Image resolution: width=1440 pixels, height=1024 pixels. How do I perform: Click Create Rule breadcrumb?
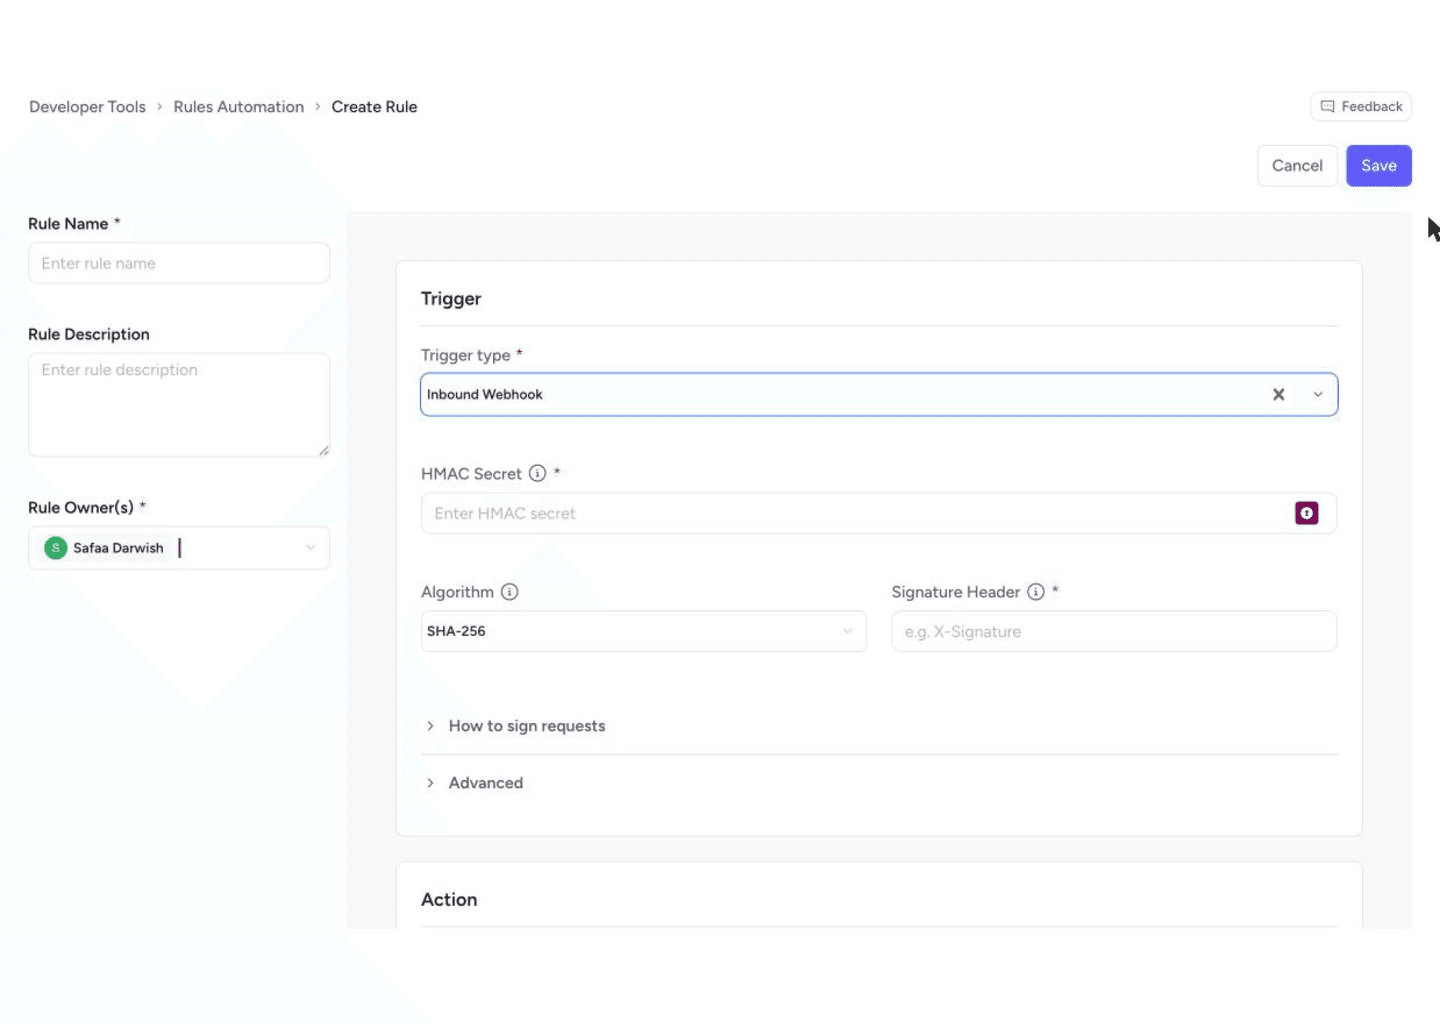tap(374, 107)
